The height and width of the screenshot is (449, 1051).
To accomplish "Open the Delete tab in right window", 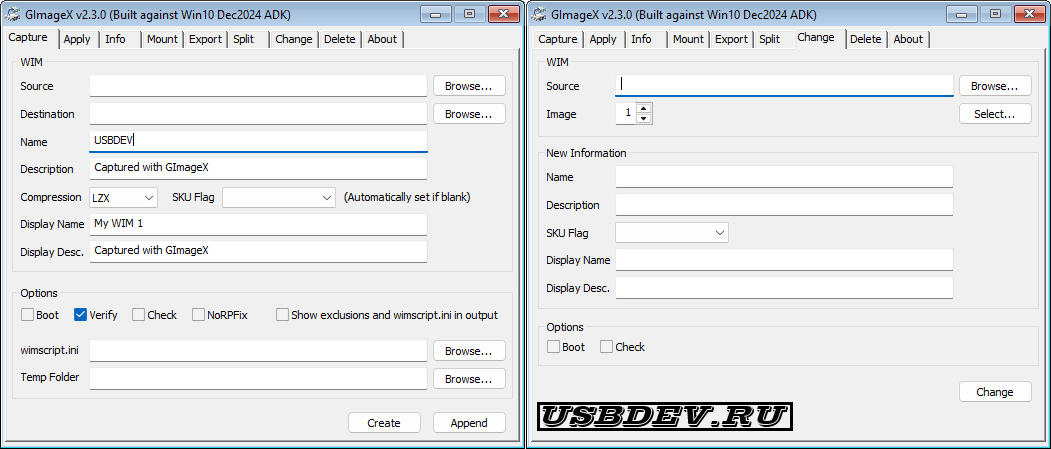I will coord(865,40).
